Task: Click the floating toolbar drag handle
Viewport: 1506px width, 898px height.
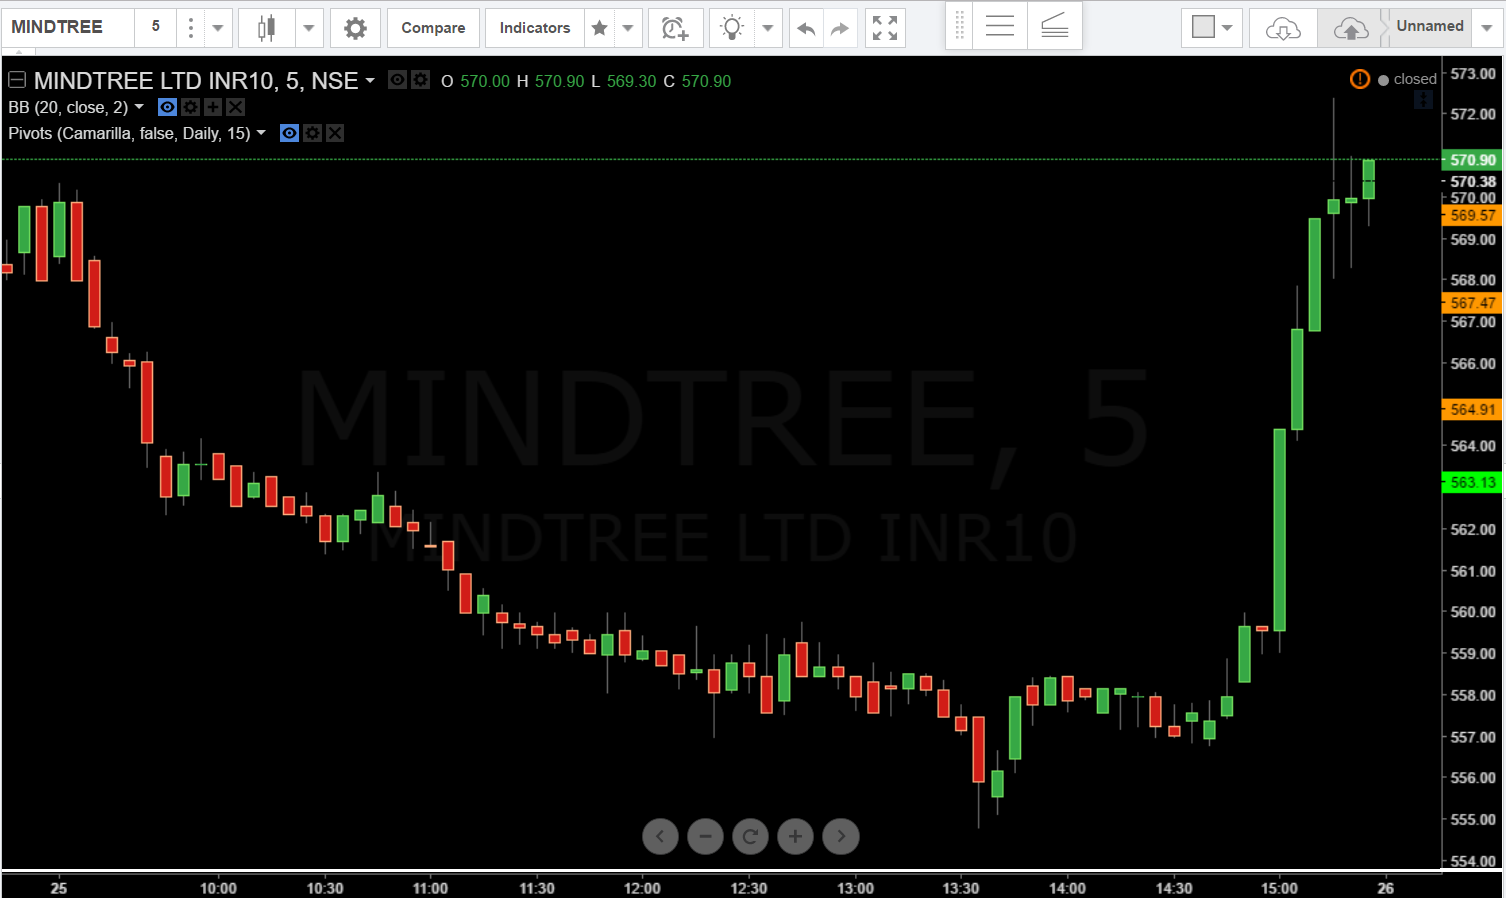Action: coord(959,26)
